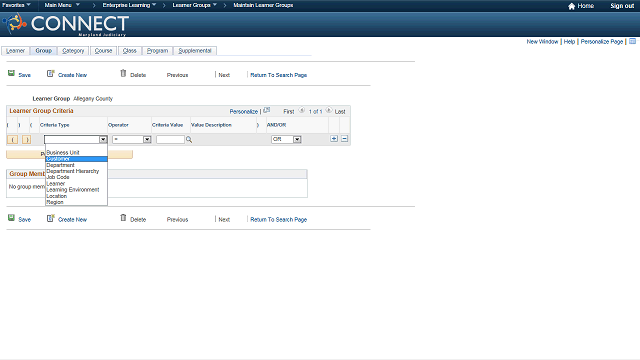Screen dimensions: 640x360
Task: Click Sign out
Action: pos(622,6)
